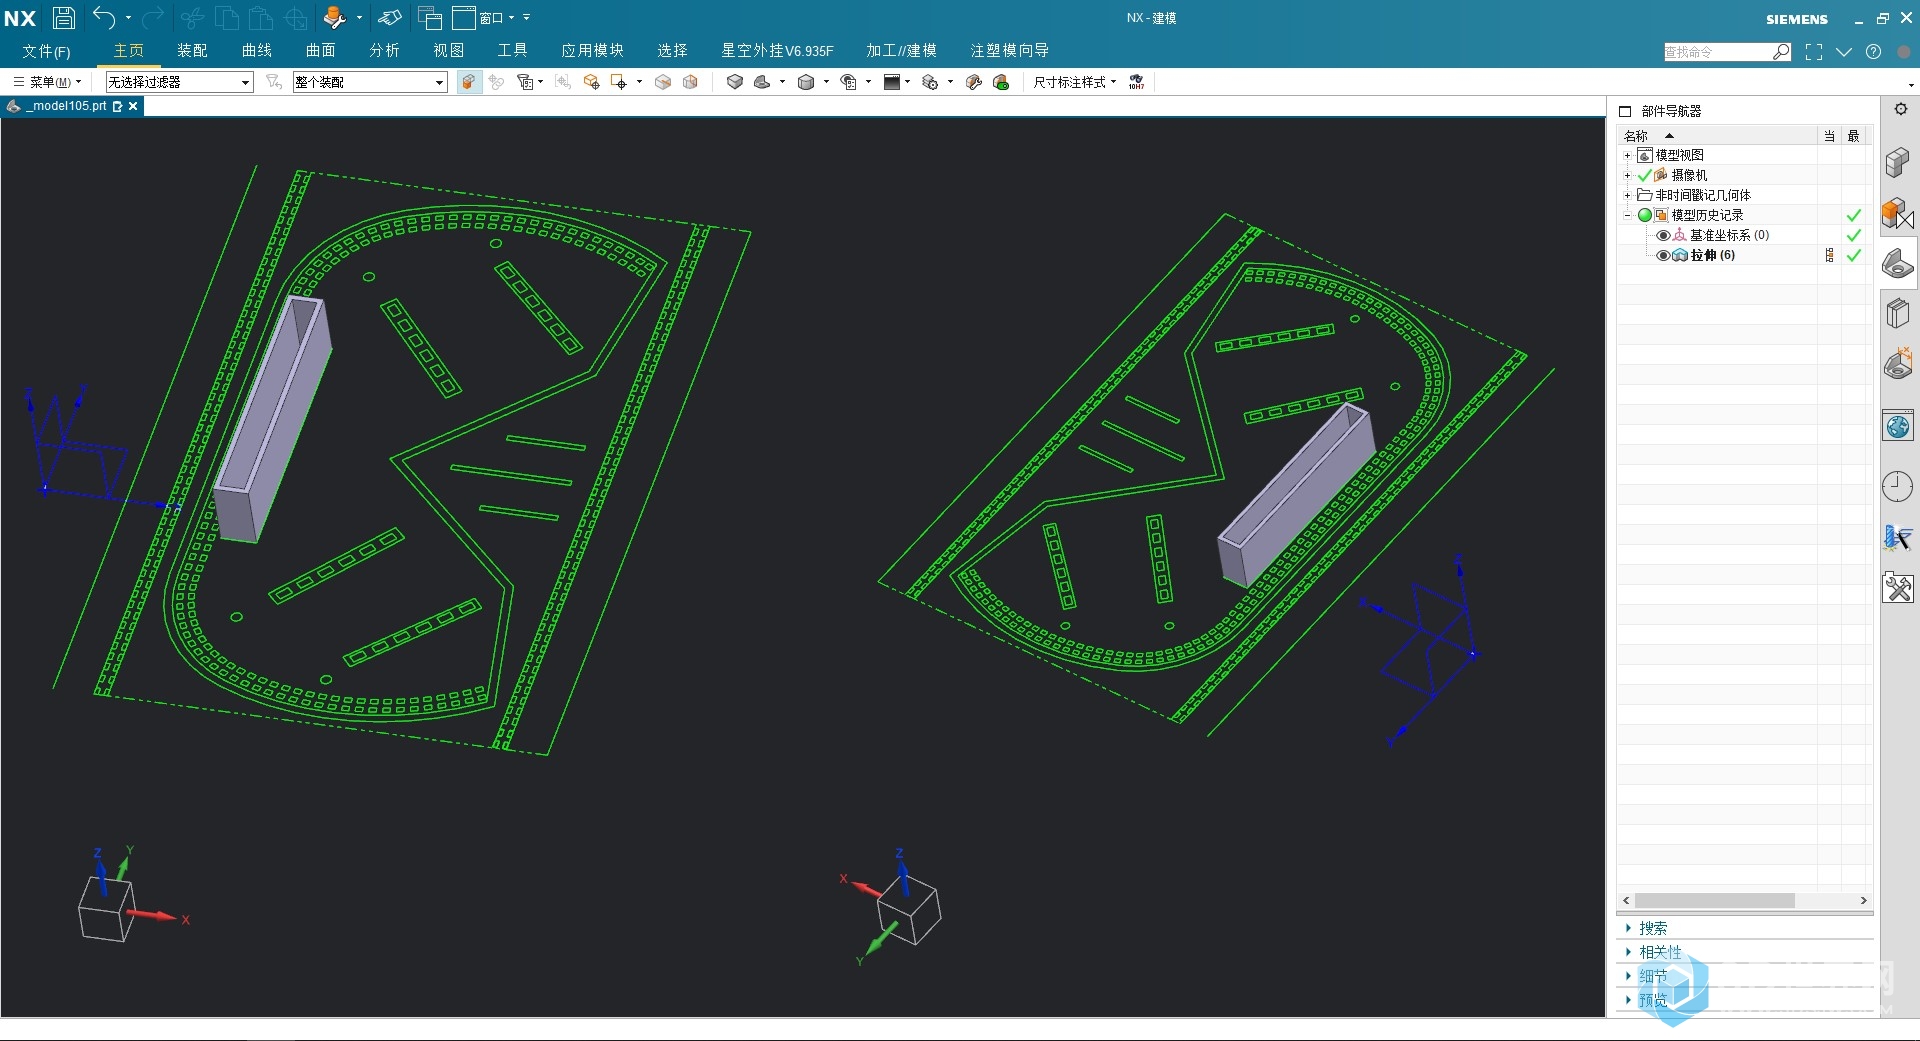Screen dimensions: 1920x1041
Task: Click the Redo arrow icon
Action: point(153,17)
